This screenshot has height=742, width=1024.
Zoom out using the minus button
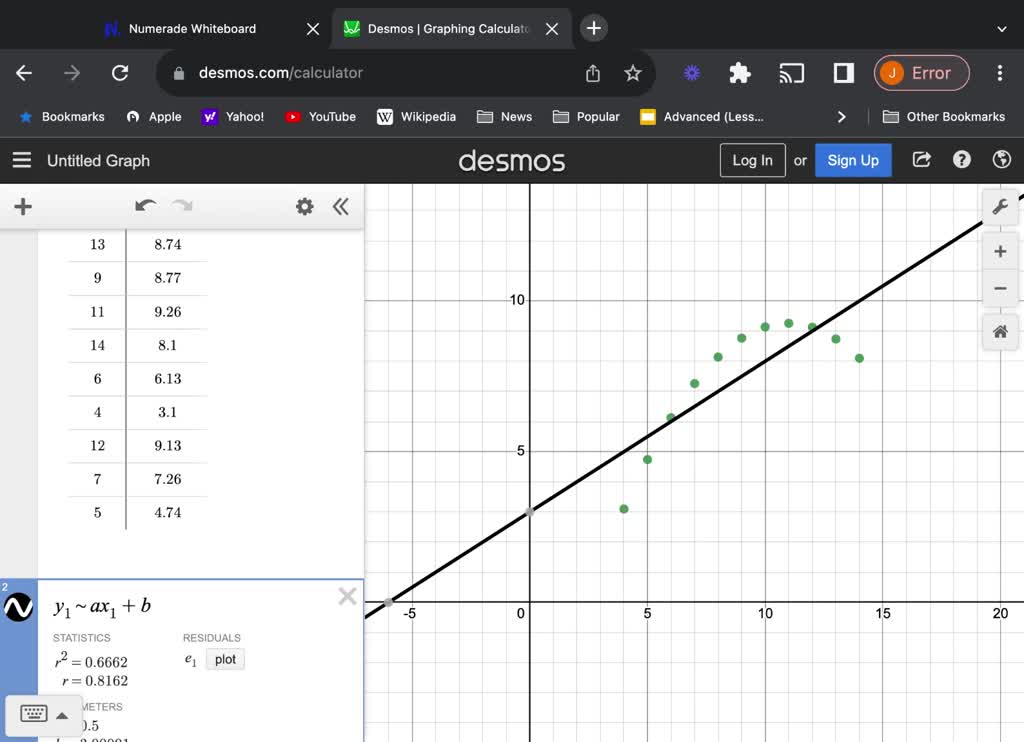tap(1000, 289)
